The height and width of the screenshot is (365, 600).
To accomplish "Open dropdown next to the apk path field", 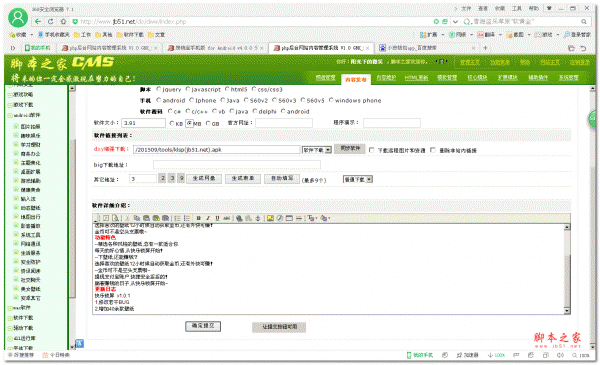I will point(317,150).
